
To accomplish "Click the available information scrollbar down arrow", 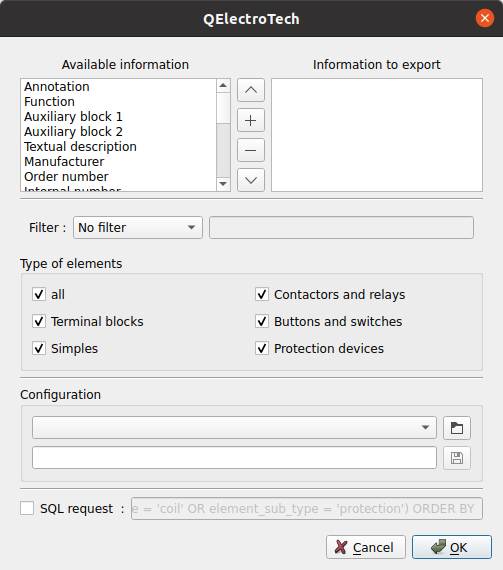I will click(x=223, y=184).
